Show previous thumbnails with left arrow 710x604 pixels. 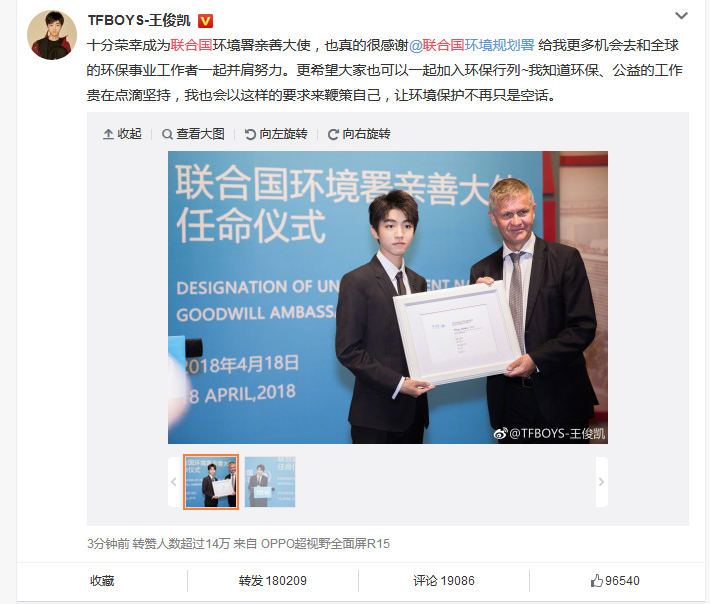[174, 482]
